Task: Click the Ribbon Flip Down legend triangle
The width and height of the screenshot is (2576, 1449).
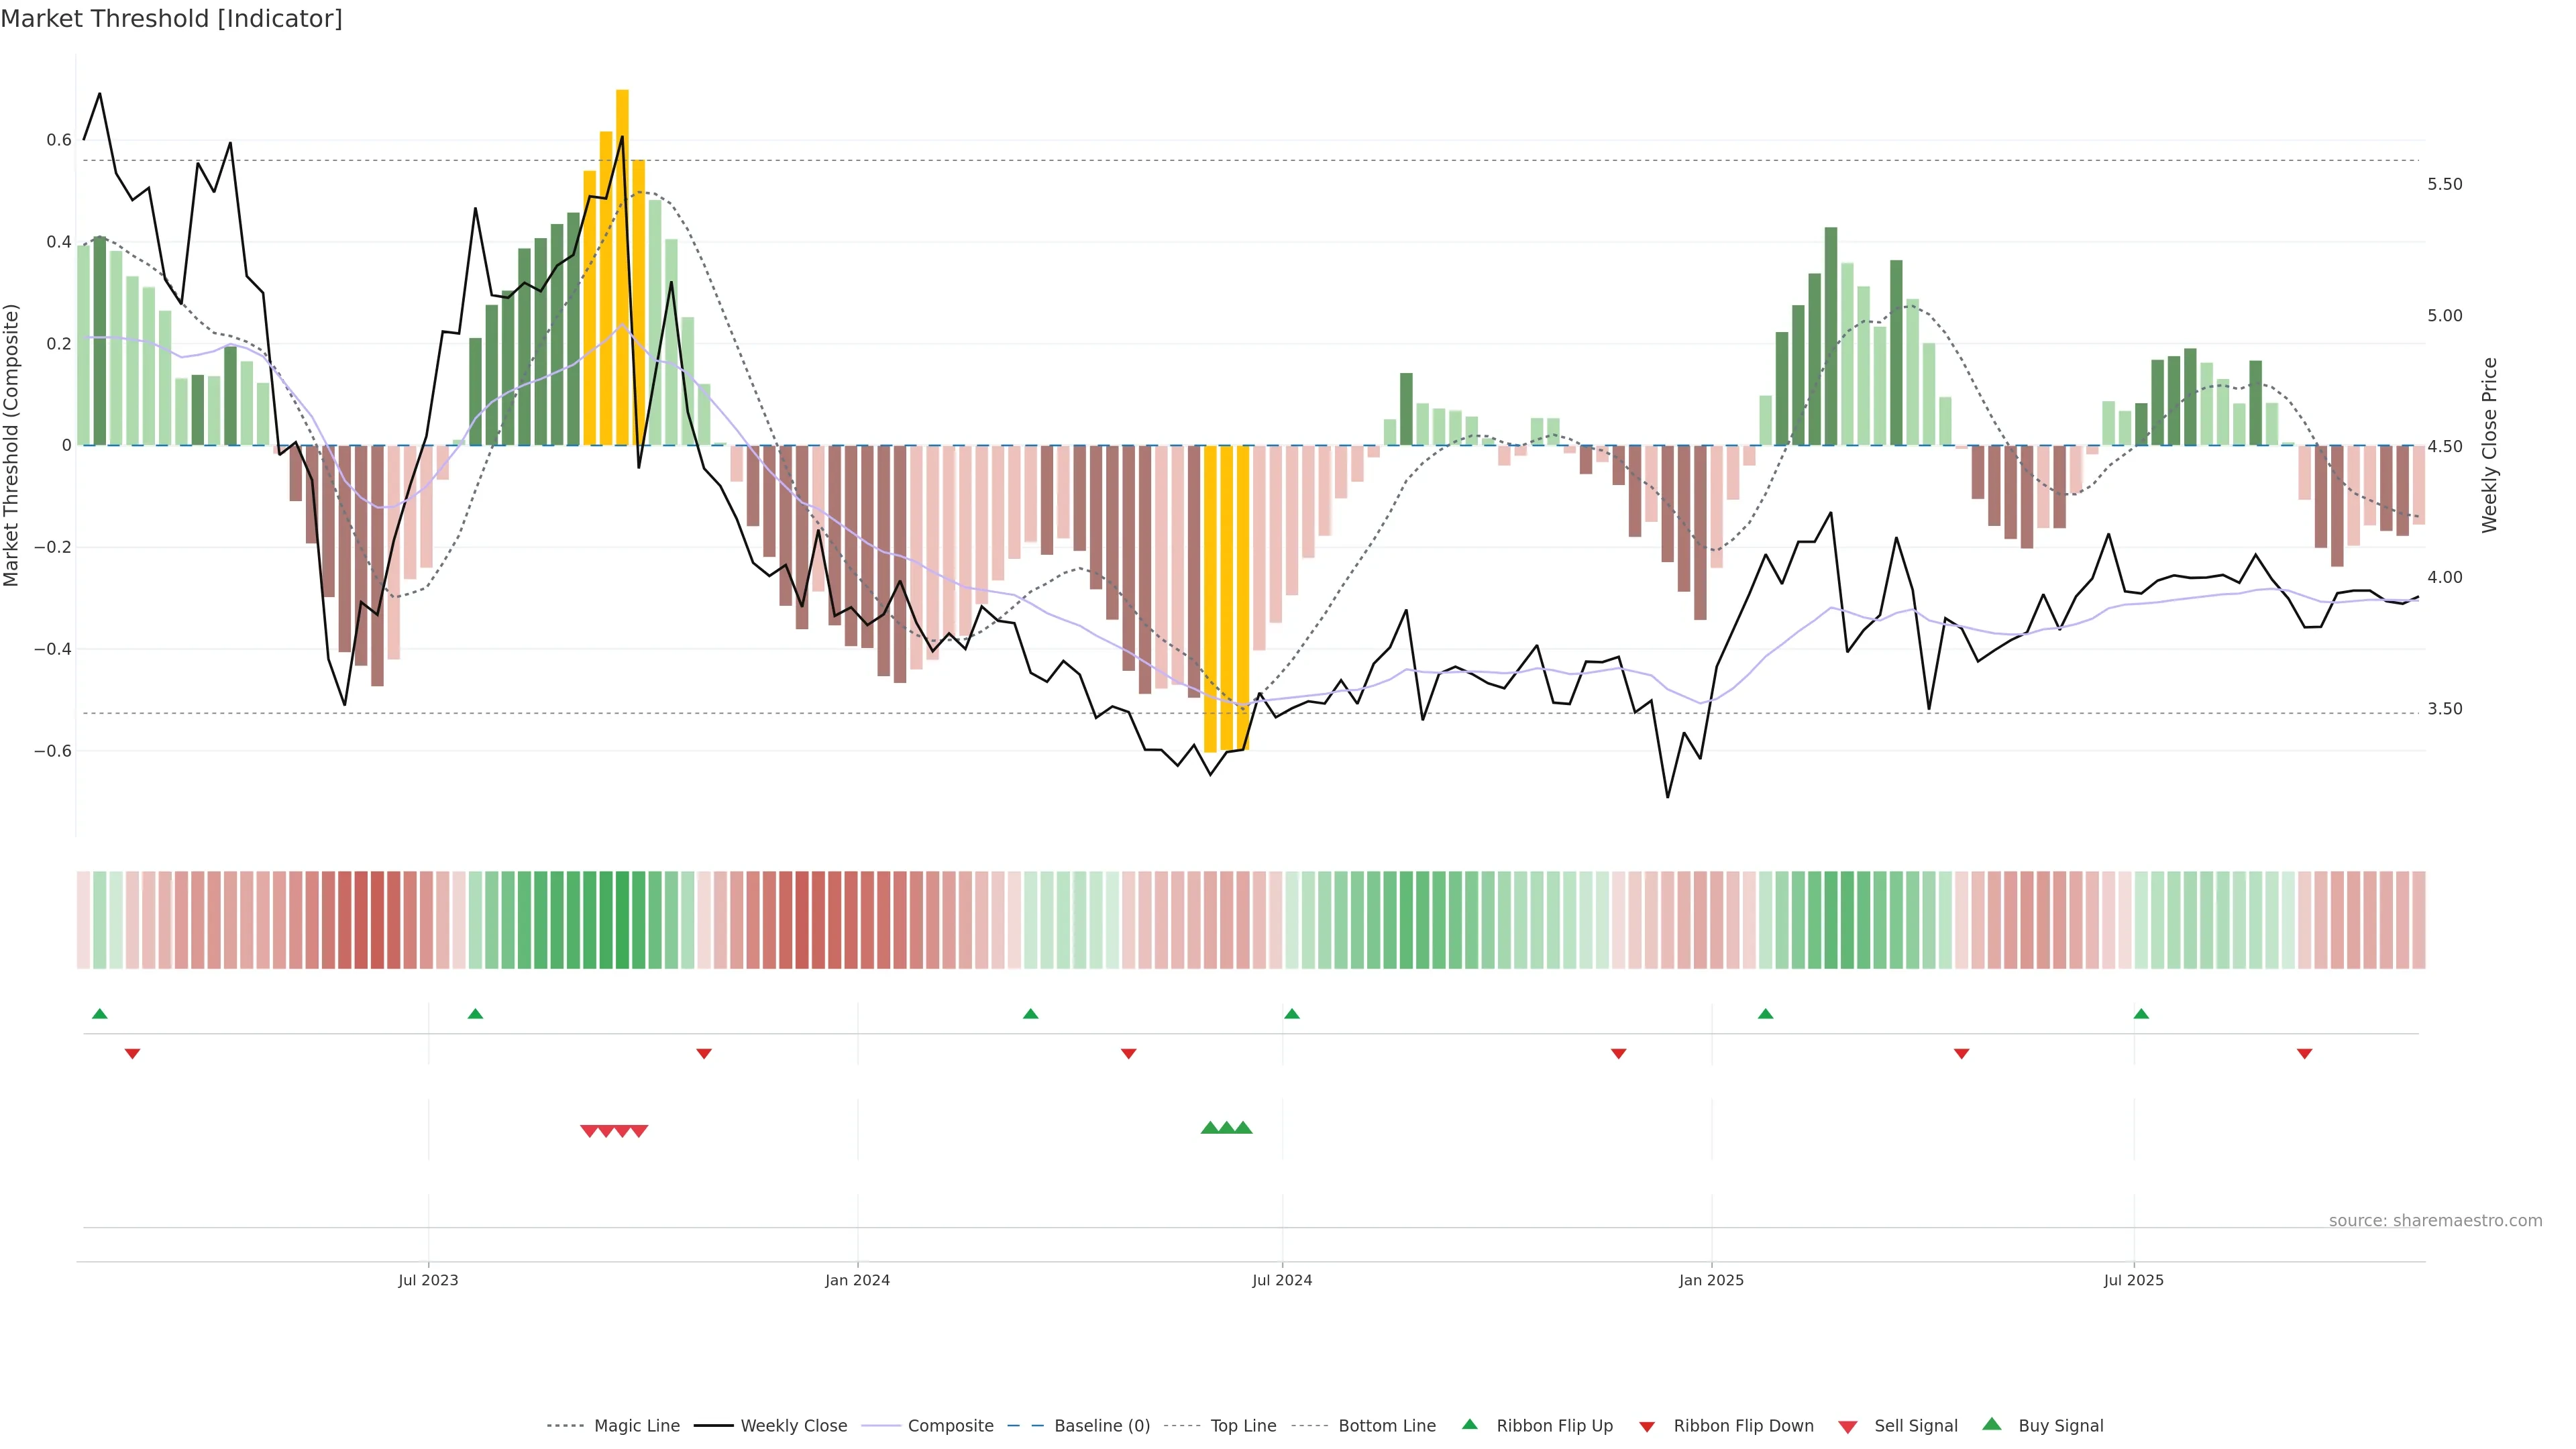Action: [x=1647, y=1427]
